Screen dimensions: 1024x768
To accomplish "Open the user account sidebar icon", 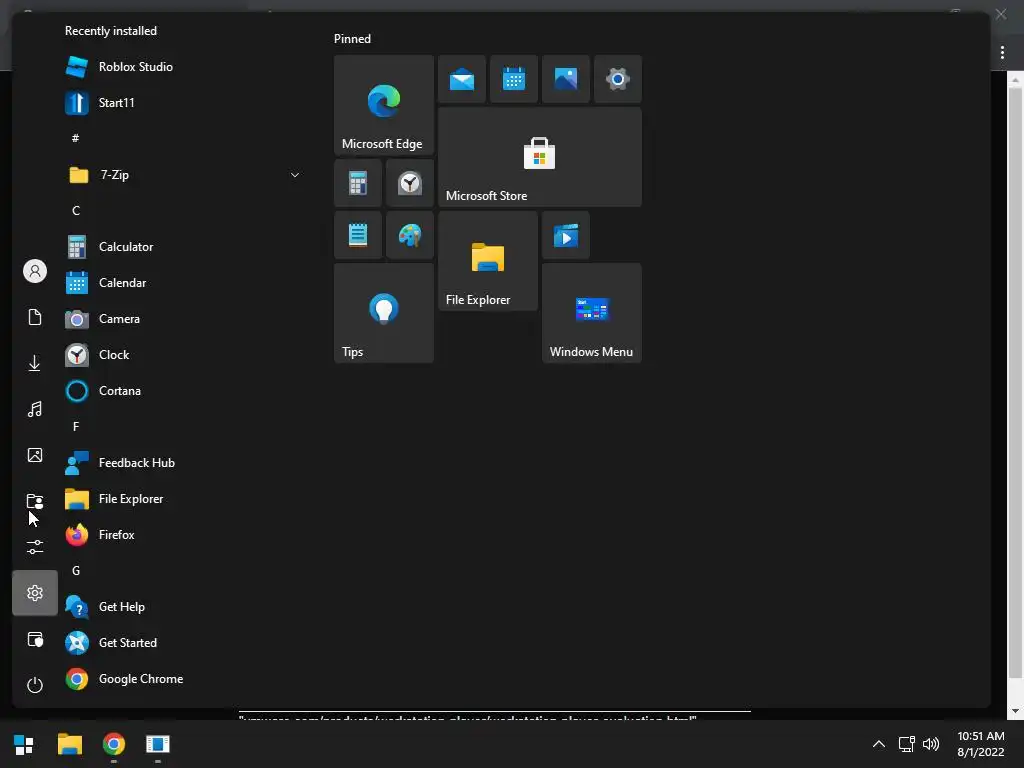I will click(x=35, y=271).
